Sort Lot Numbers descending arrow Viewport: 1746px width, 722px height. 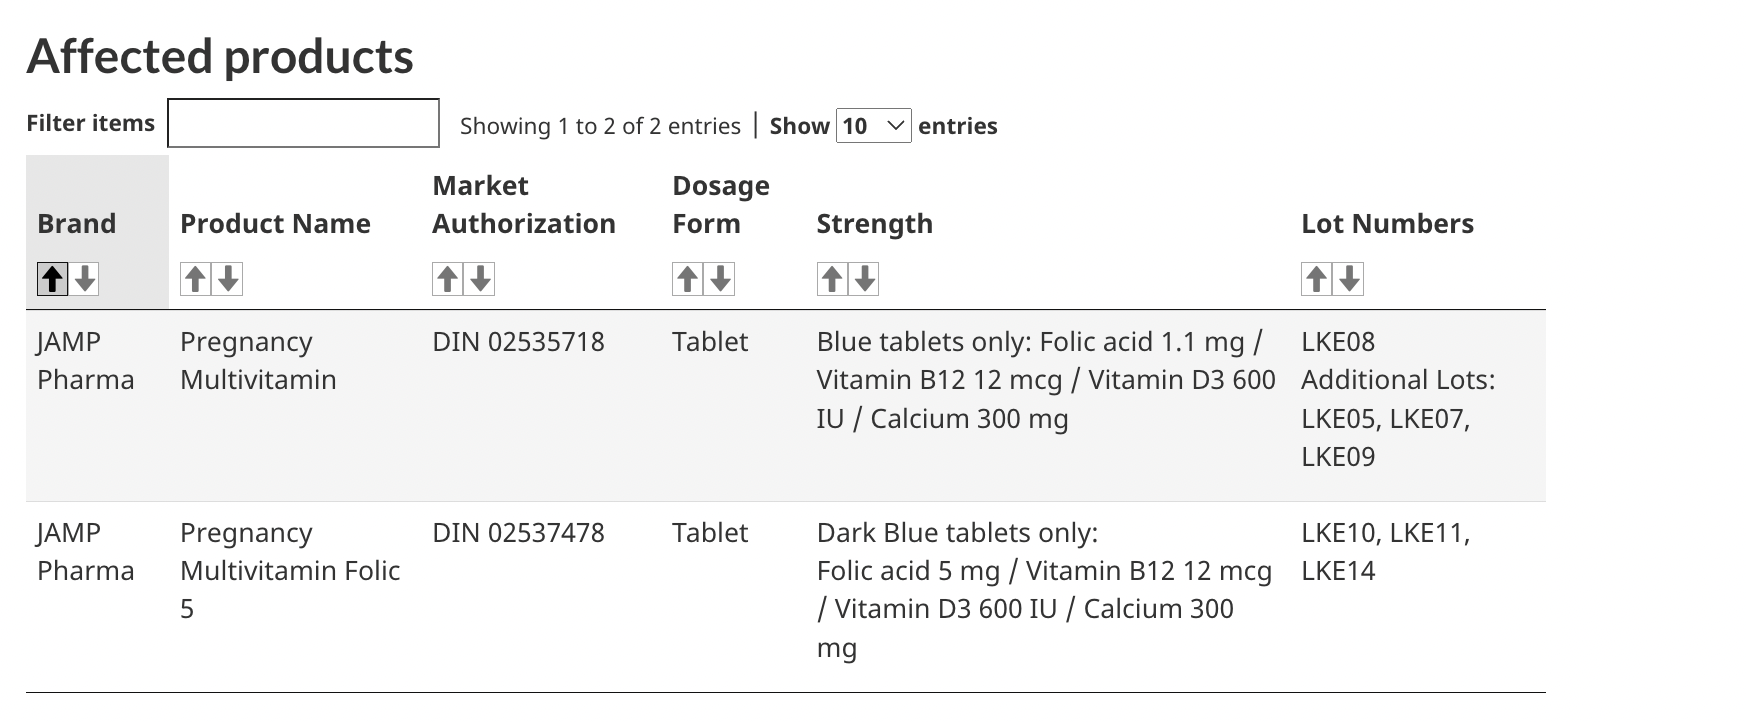tap(1349, 278)
